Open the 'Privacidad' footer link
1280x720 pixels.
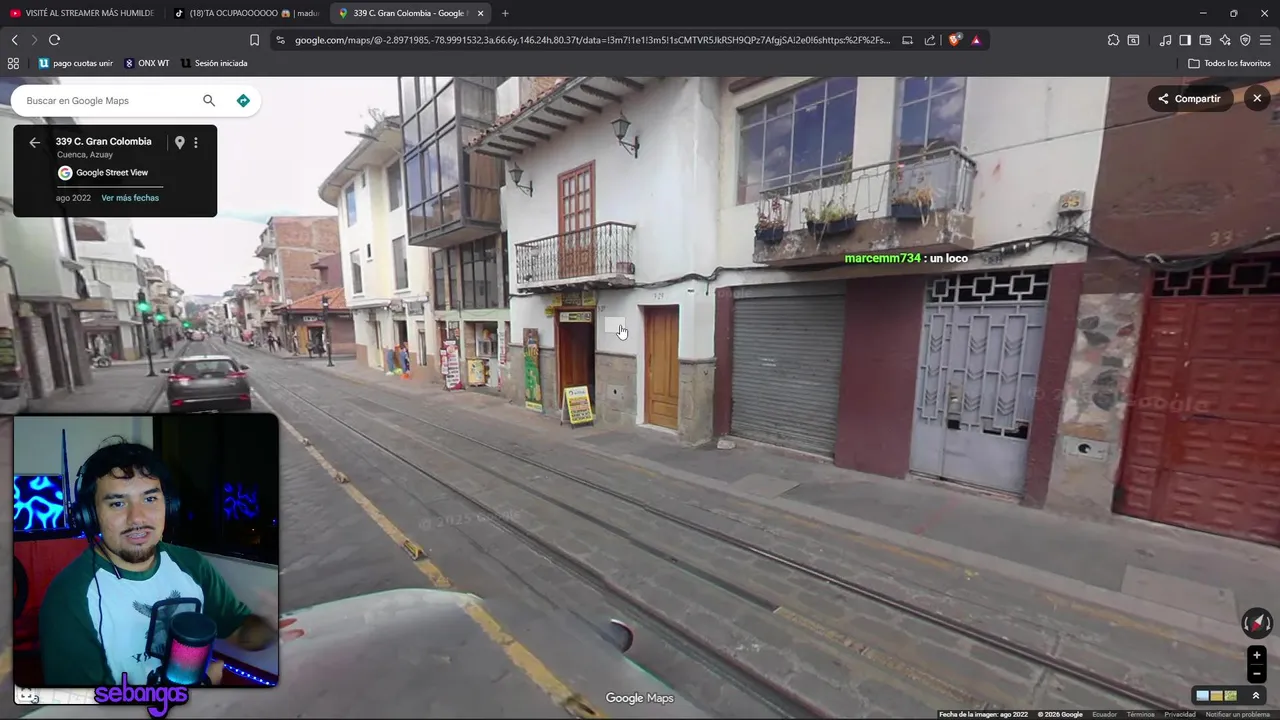point(1180,714)
